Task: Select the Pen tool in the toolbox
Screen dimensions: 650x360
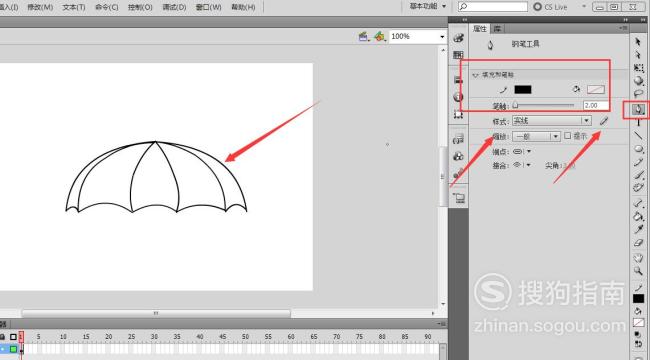Action: click(638, 109)
